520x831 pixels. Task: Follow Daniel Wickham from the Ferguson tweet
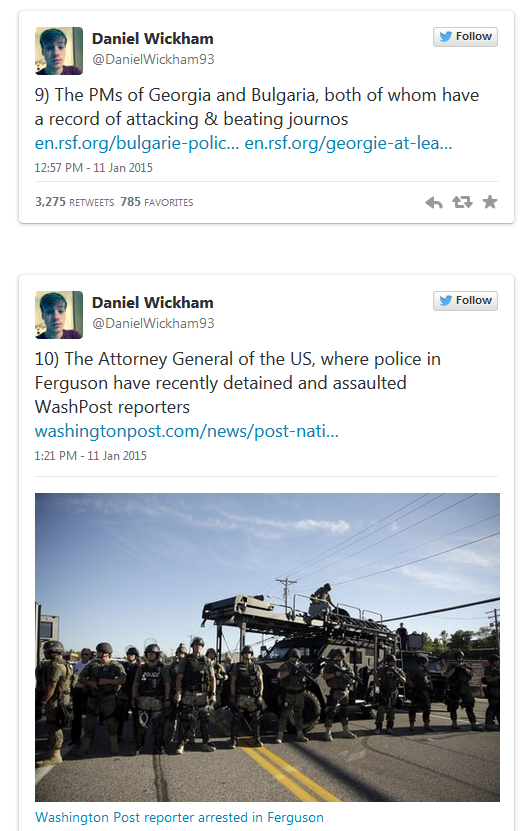(x=465, y=300)
